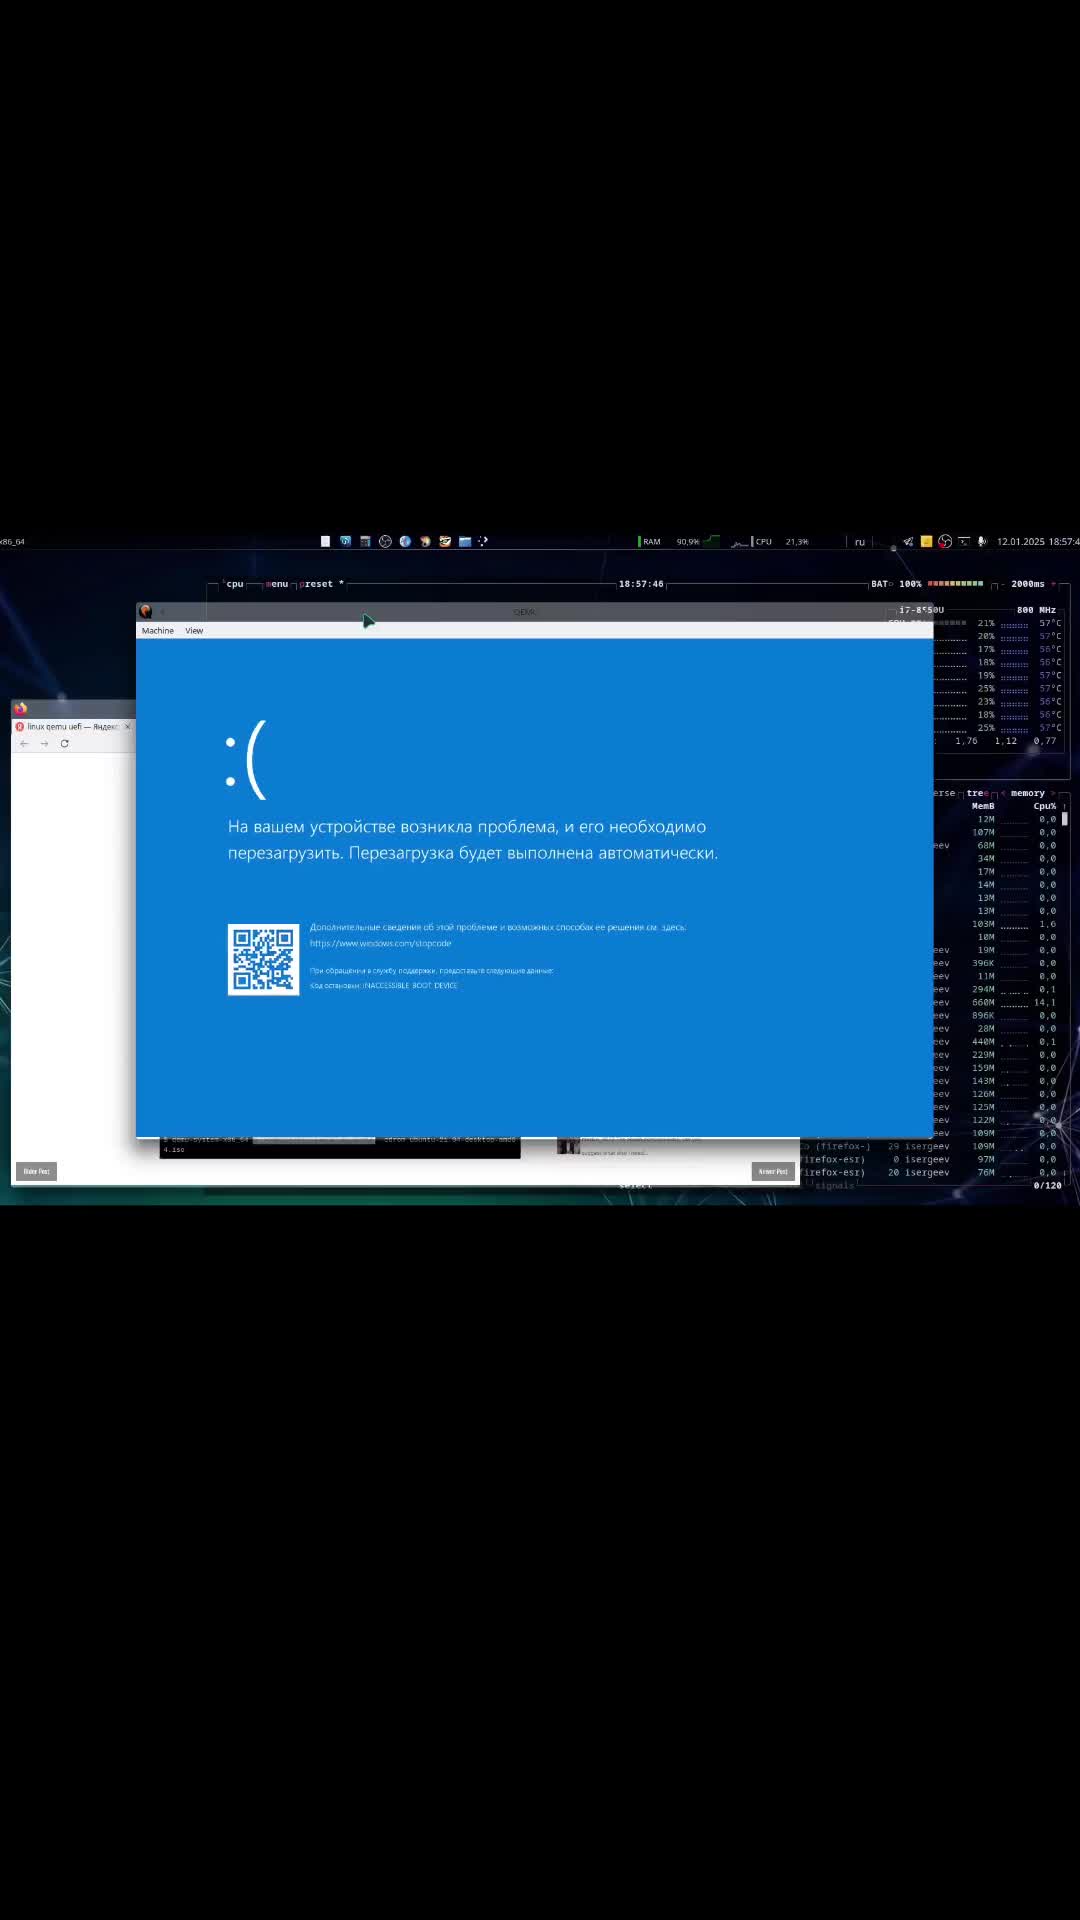Screen dimensions: 1080x1920
Task: Open the btop 'menu' option
Action: click(277, 584)
